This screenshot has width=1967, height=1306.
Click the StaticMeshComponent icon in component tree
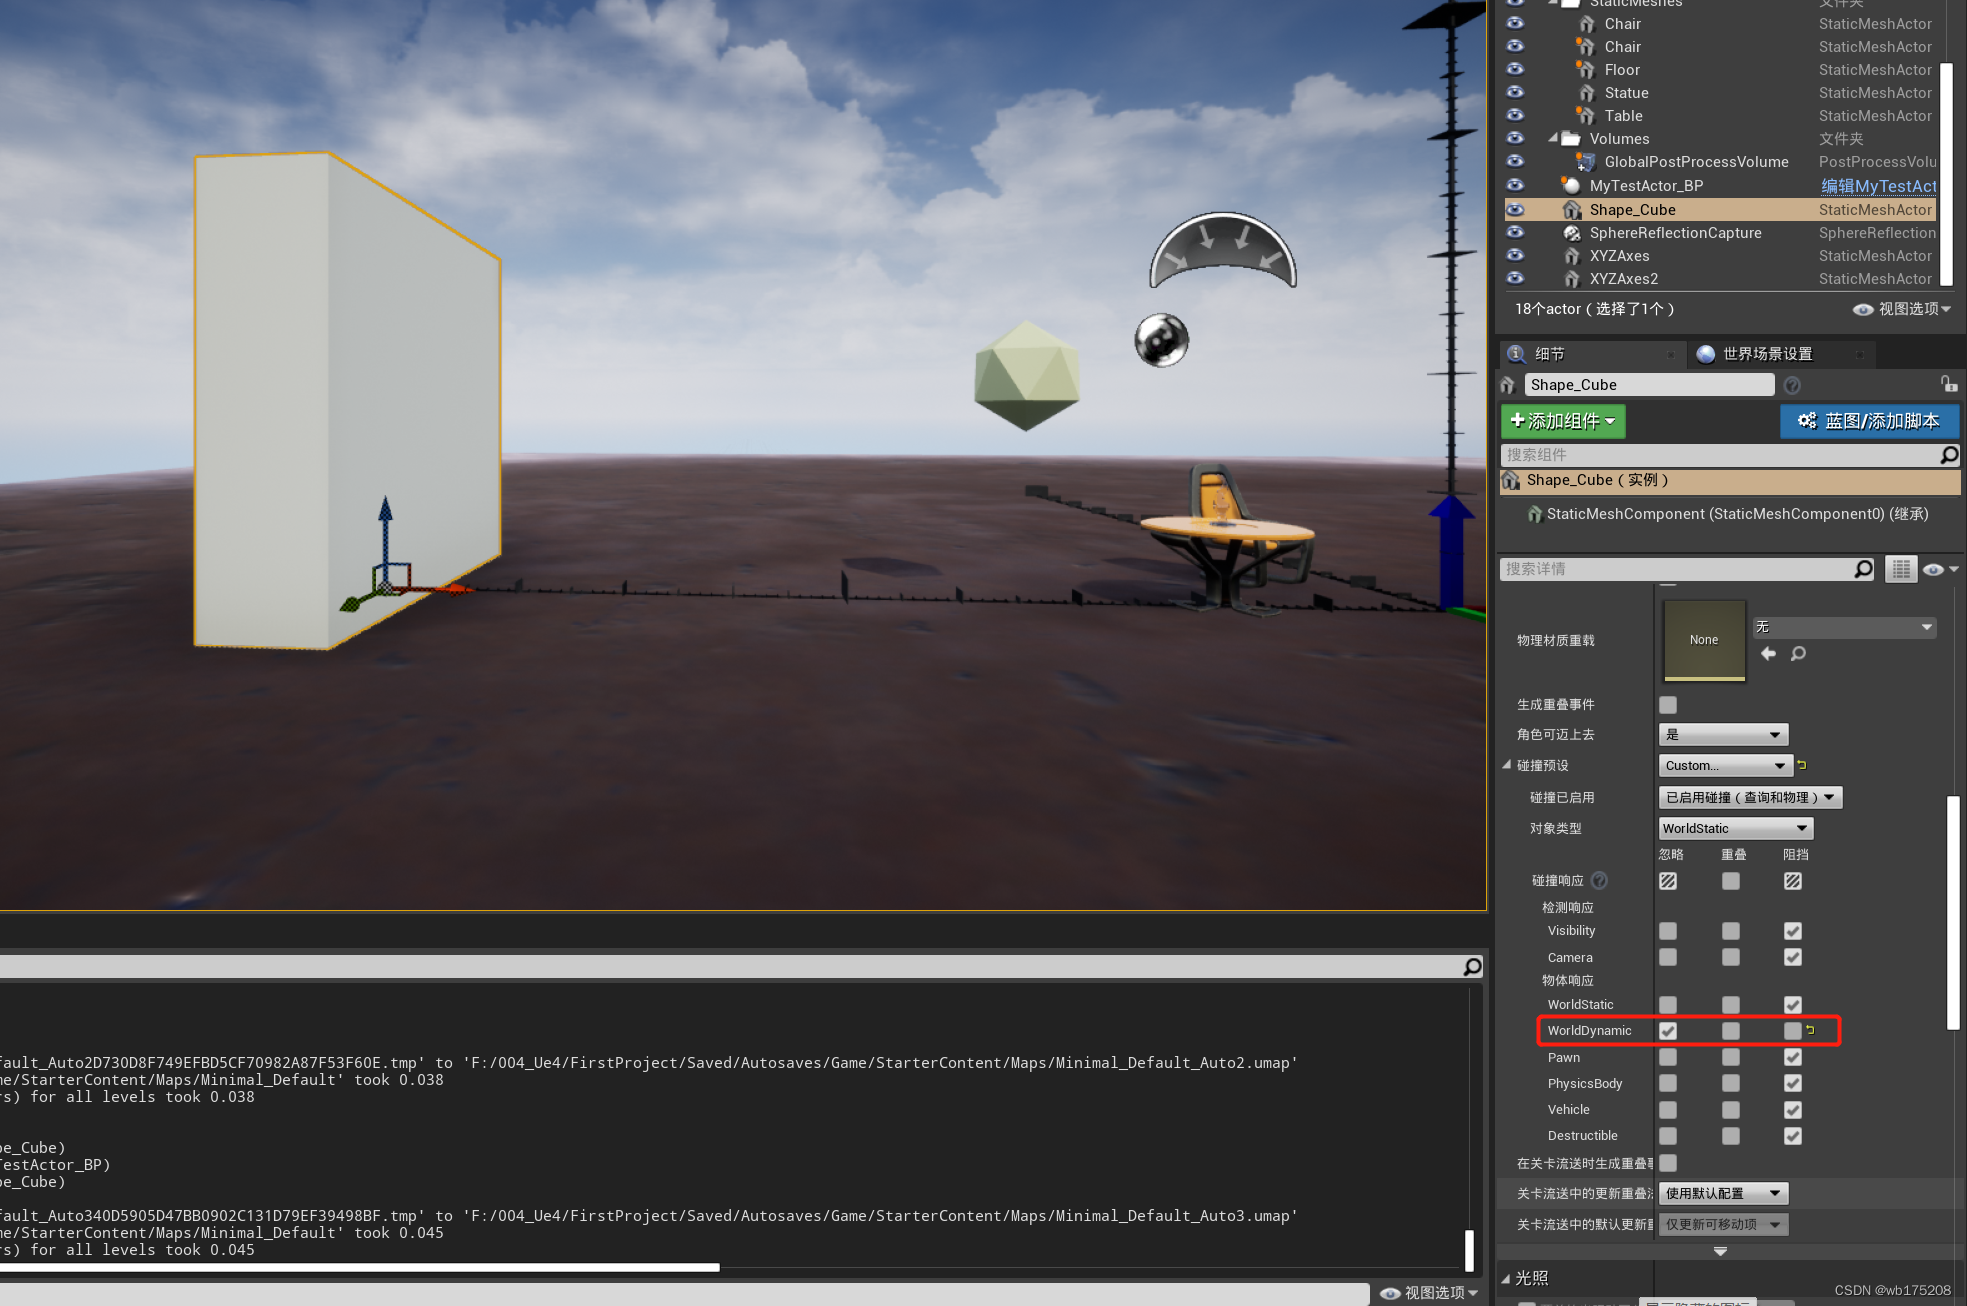point(1535,514)
